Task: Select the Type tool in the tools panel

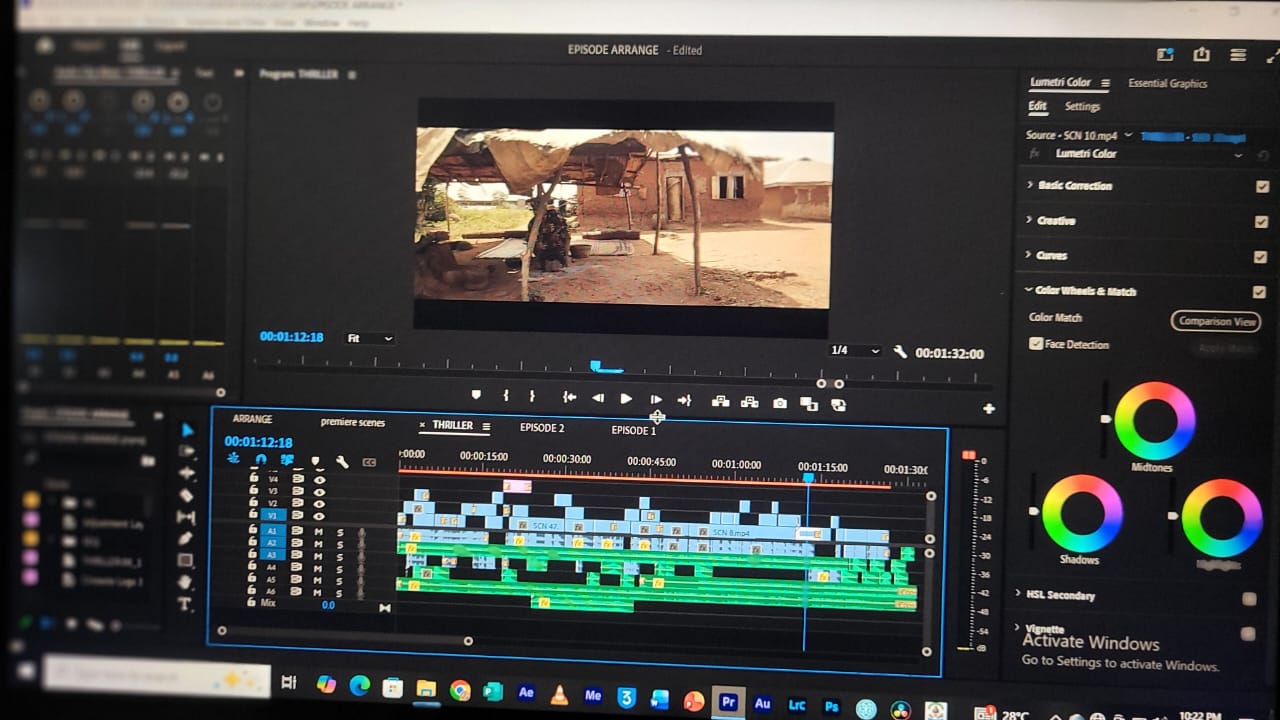Action: (185, 604)
